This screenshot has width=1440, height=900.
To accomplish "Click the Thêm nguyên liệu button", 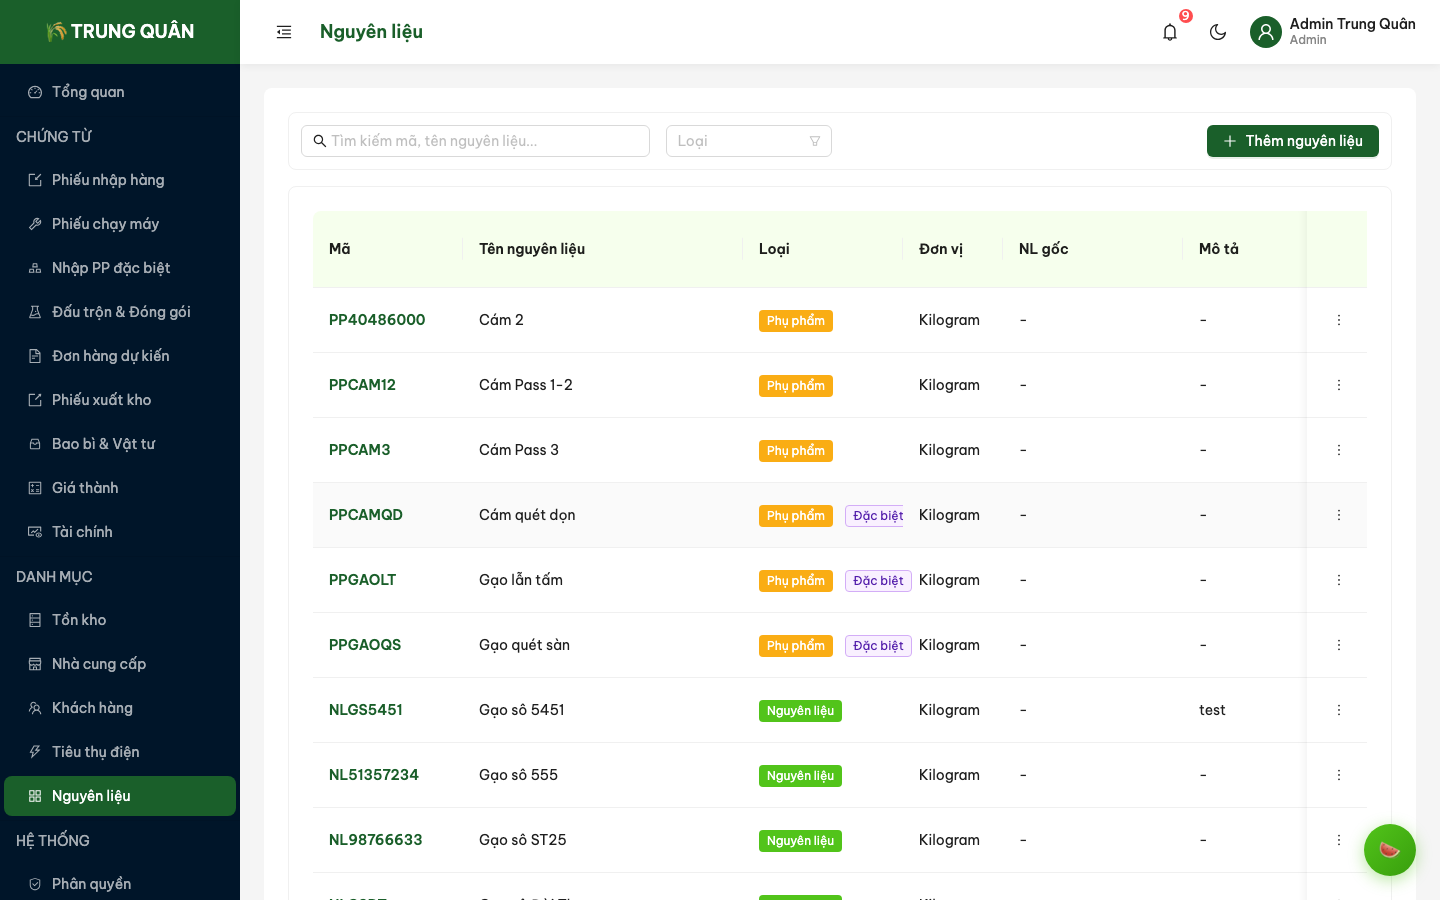I will (x=1292, y=141).
